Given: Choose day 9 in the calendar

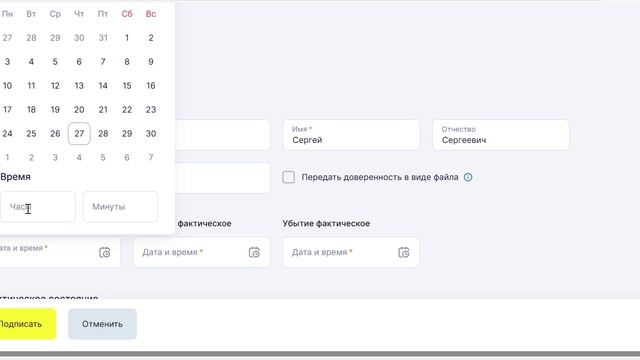Looking at the screenshot, I should tap(151, 62).
